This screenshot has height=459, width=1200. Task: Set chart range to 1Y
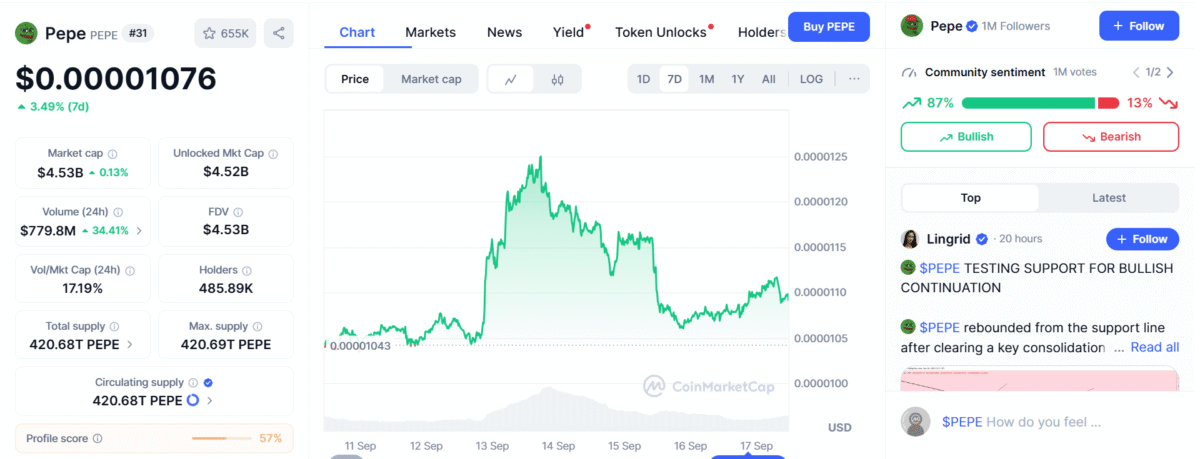point(738,79)
